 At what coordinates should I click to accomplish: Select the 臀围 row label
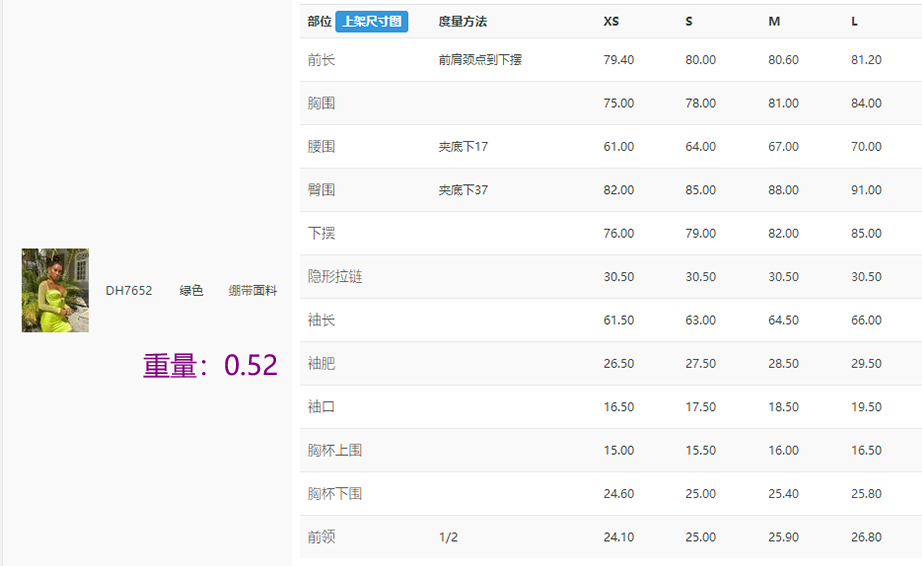(x=321, y=190)
